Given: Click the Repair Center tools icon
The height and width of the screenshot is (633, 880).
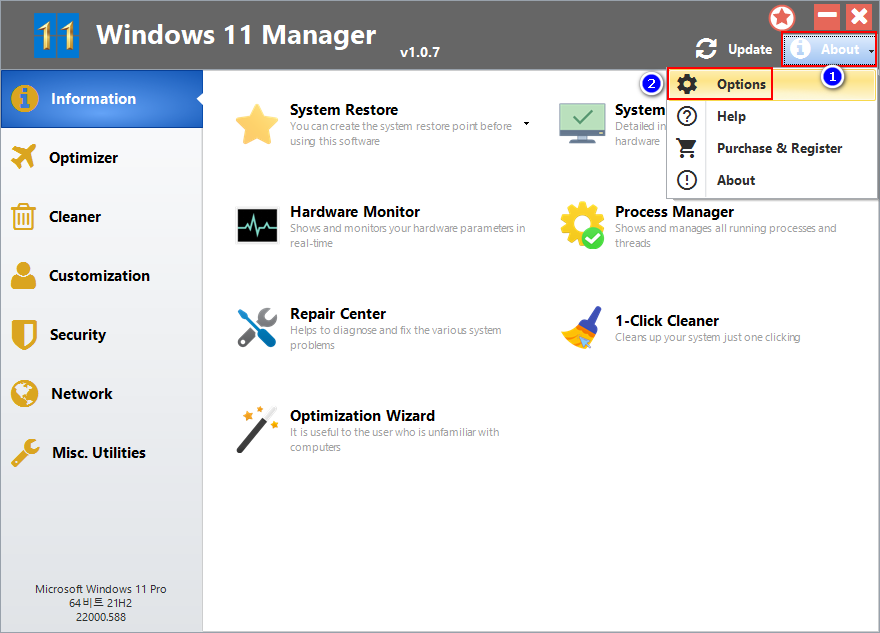Looking at the screenshot, I should (257, 328).
